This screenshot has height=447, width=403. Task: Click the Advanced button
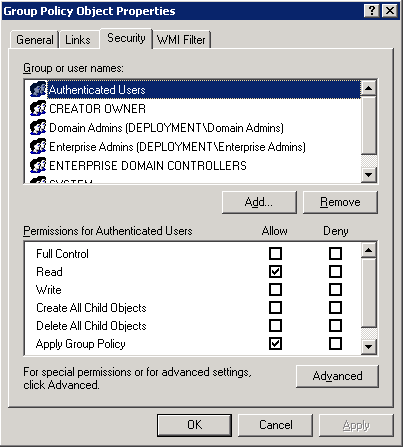[x=337, y=376]
